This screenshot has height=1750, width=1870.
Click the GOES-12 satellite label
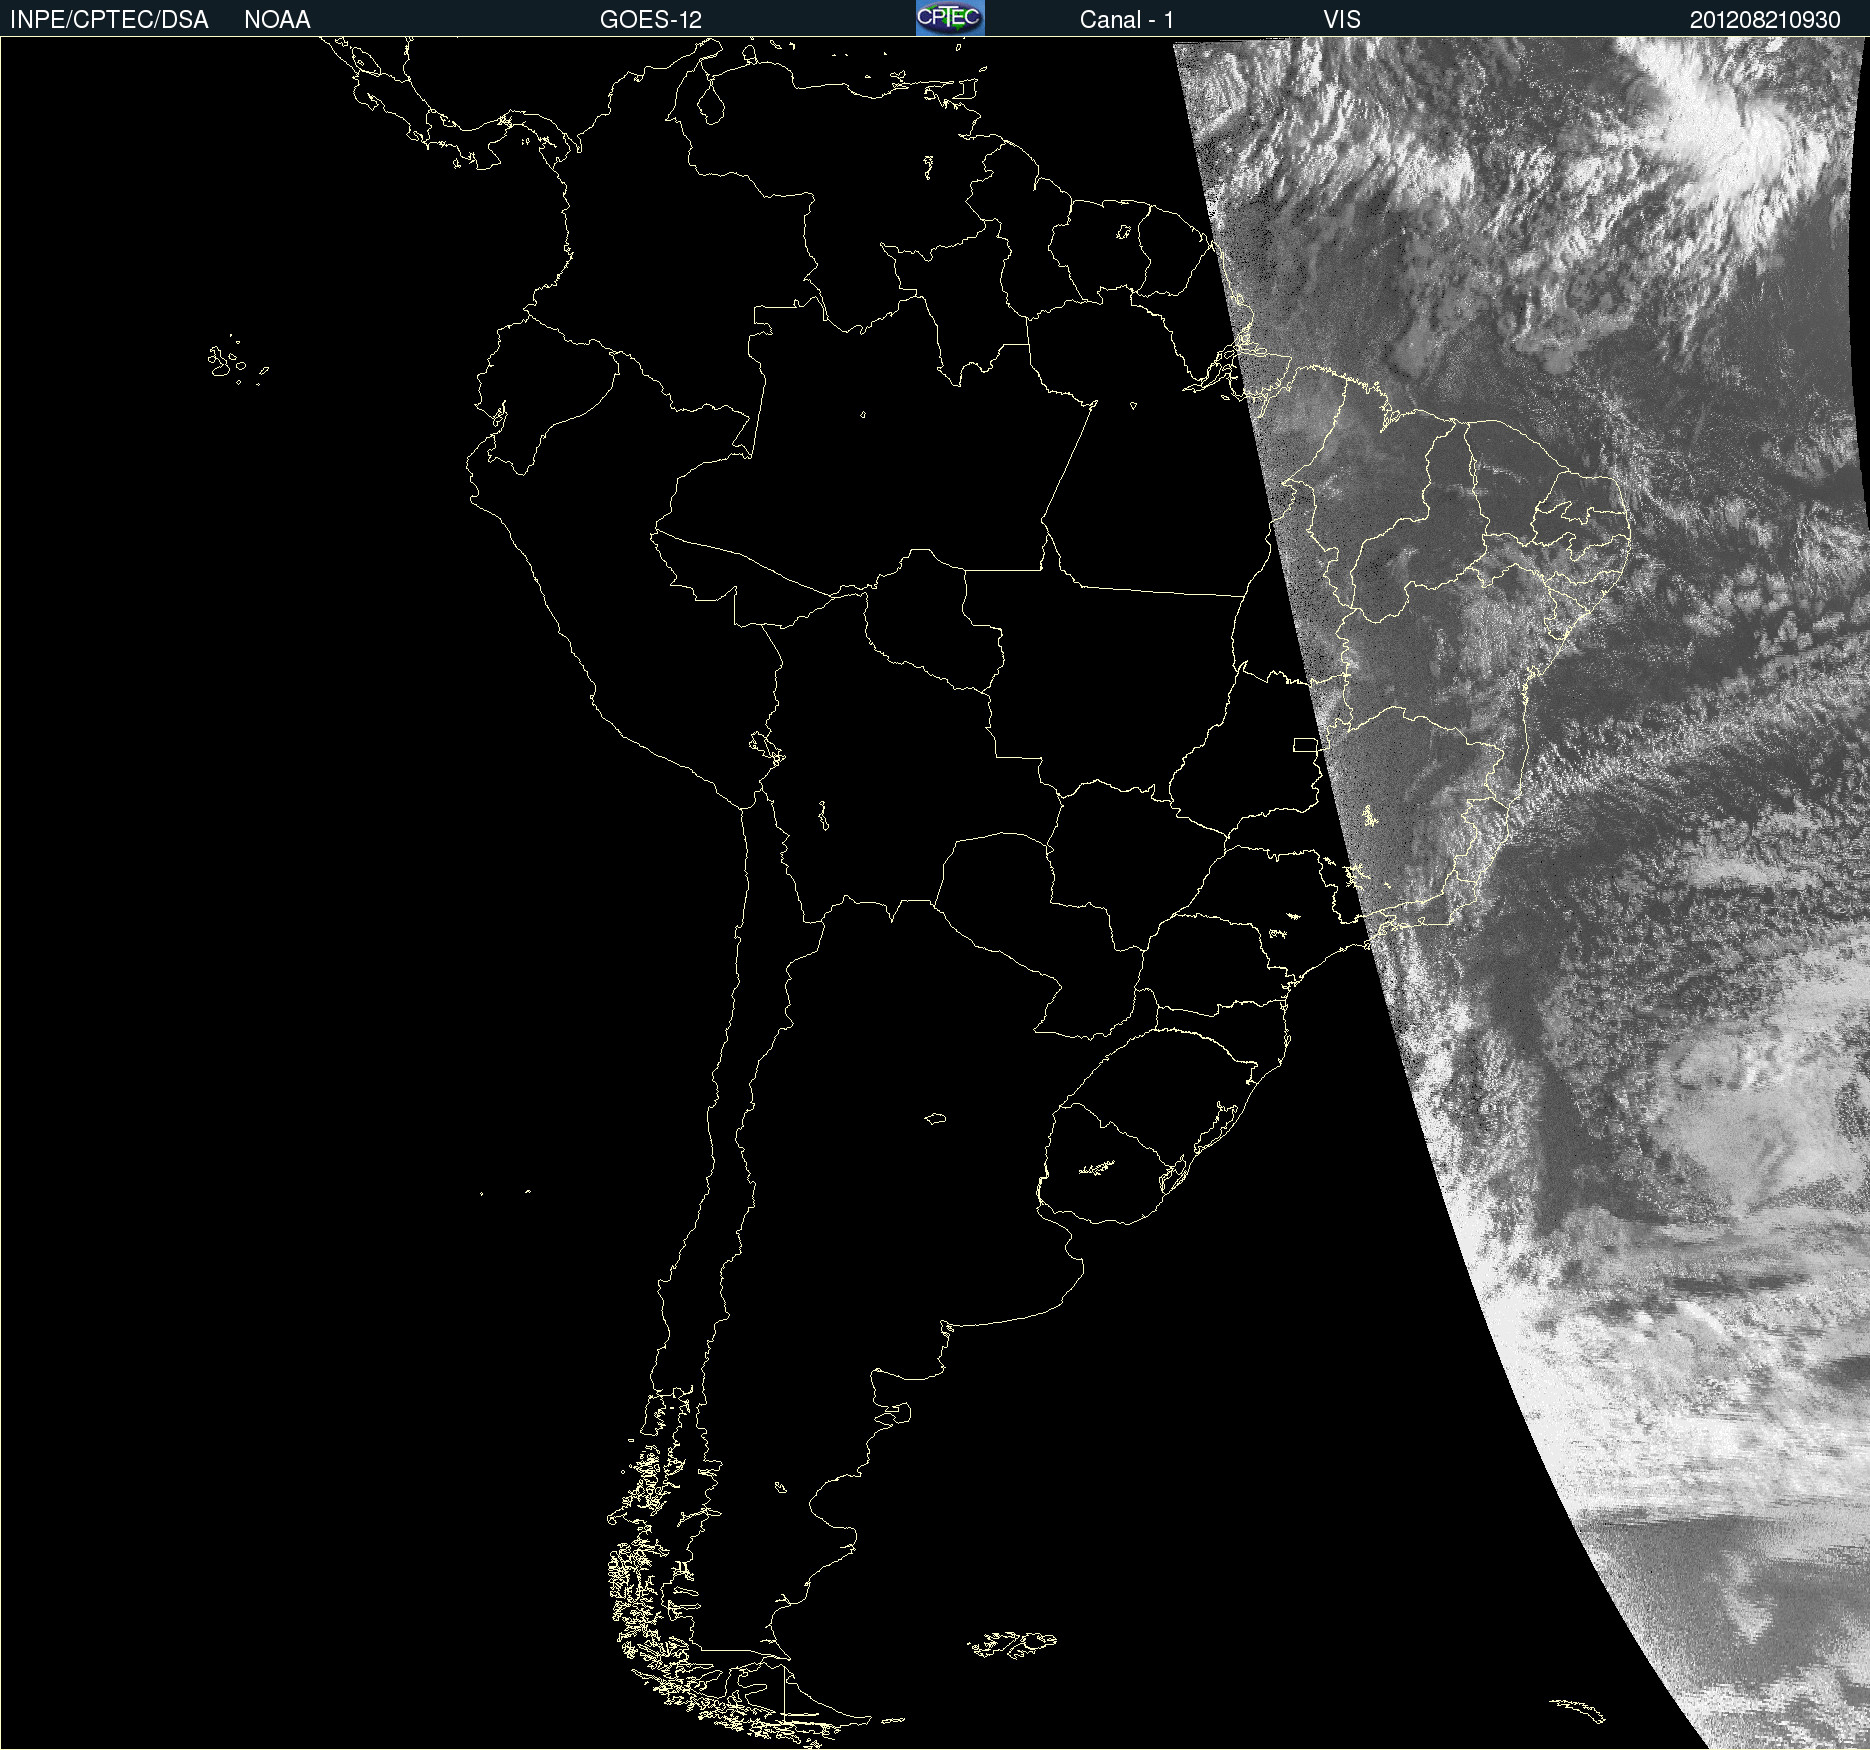click(x=651, y=20)
